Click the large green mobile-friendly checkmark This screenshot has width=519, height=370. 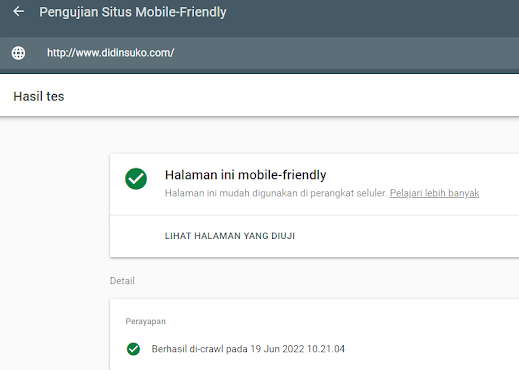(136, 179)
